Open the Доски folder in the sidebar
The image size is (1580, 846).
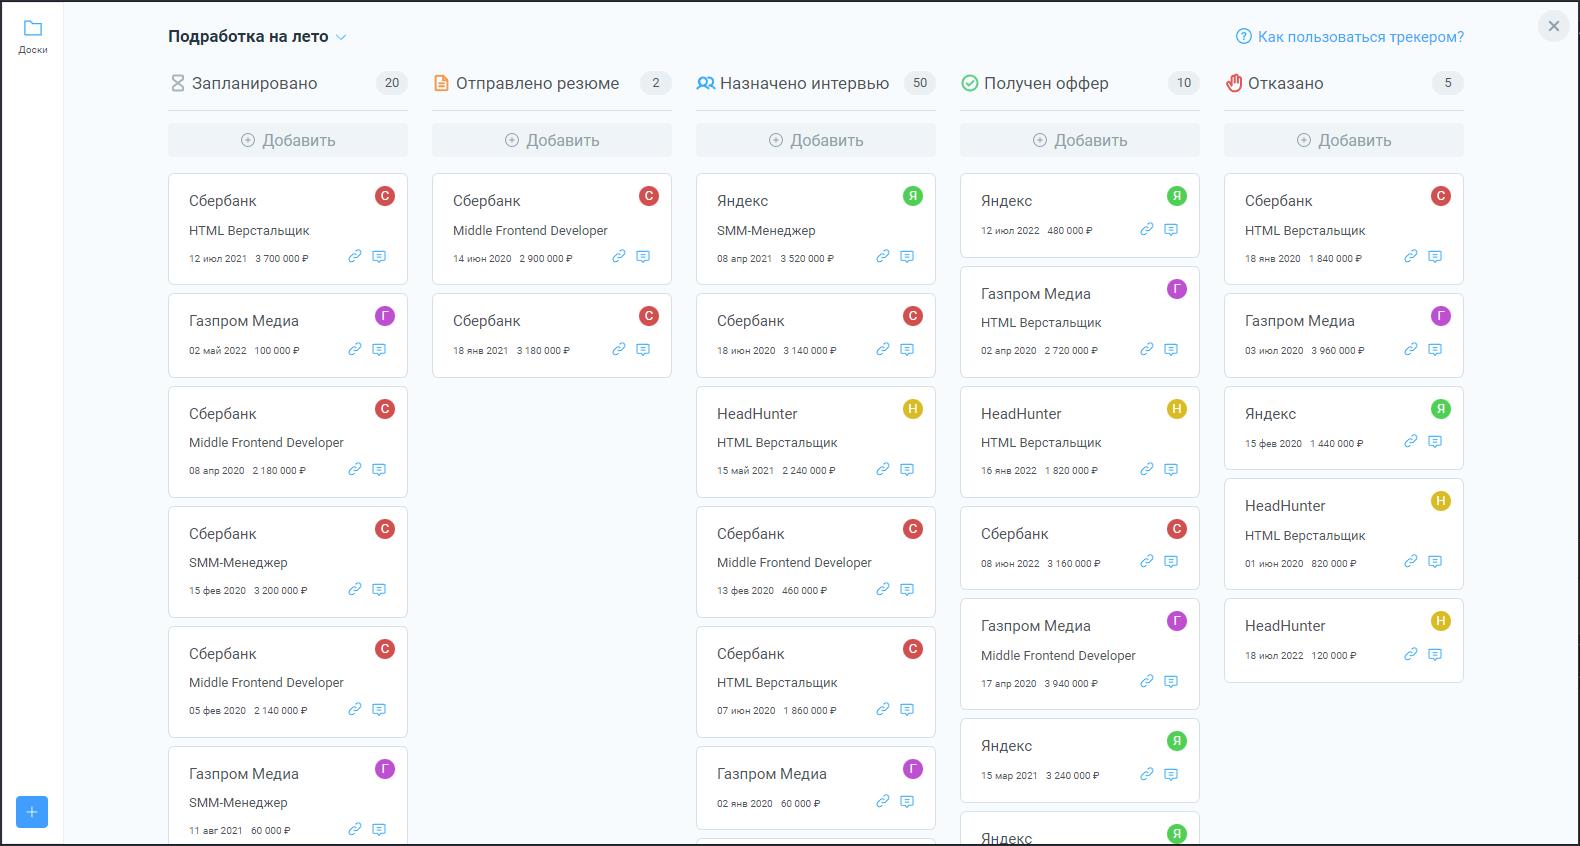click(32, 36)
